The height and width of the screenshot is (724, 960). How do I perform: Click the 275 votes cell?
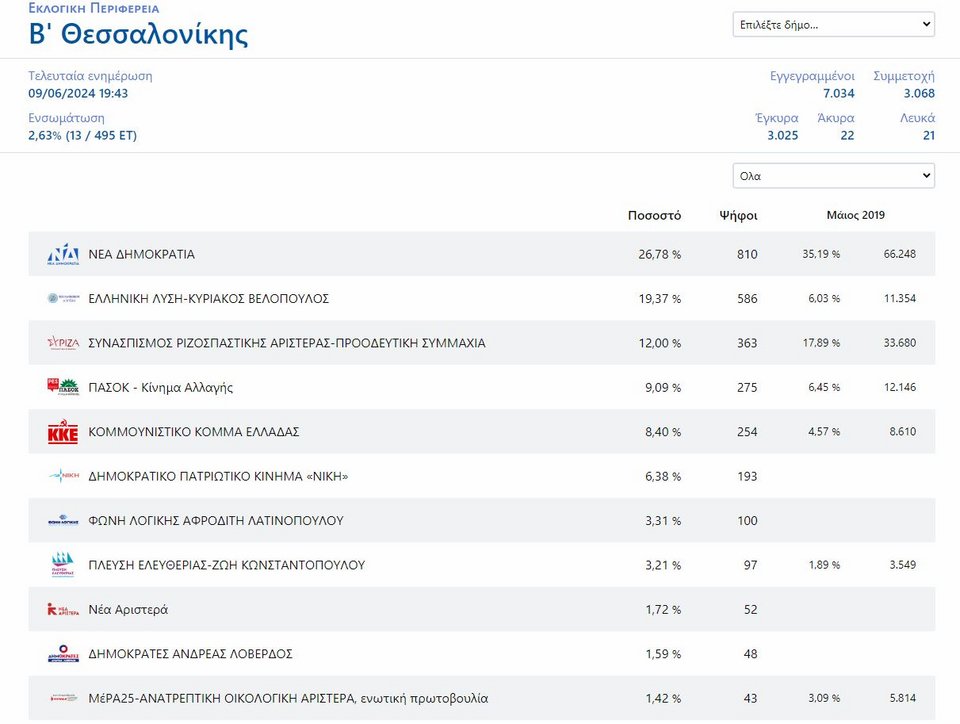(747, 387)
